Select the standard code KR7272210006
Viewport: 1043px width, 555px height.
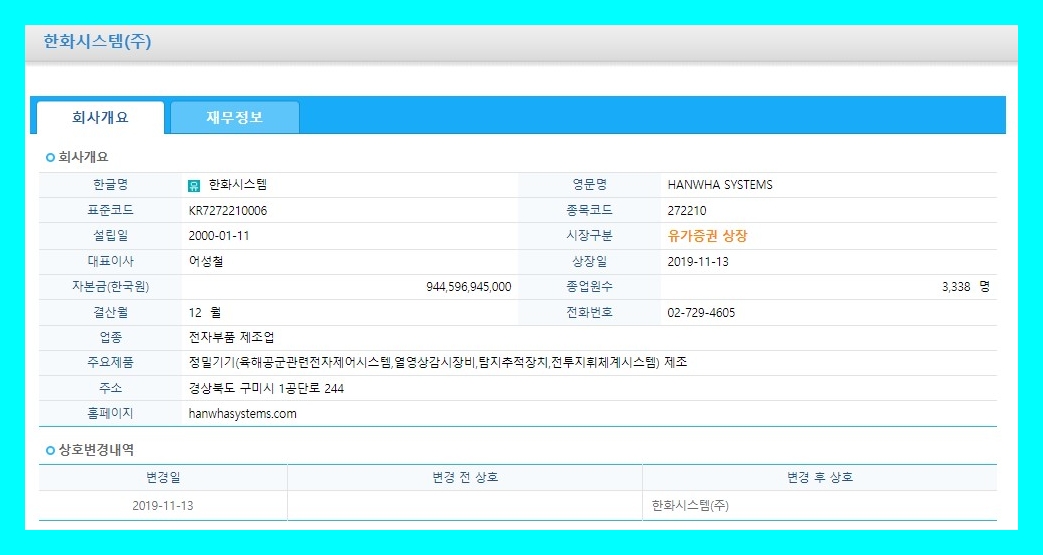point(228,211)
